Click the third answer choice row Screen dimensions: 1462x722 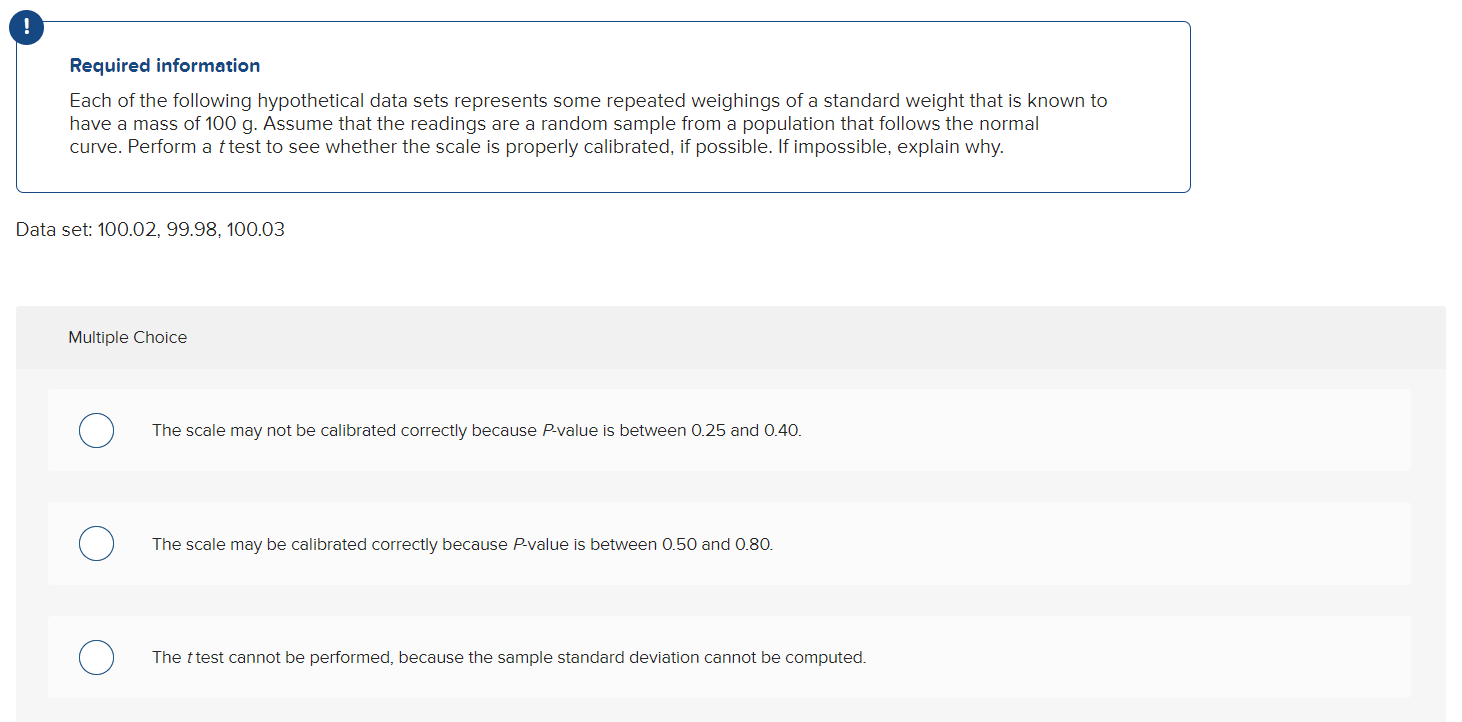coord(728,657)
